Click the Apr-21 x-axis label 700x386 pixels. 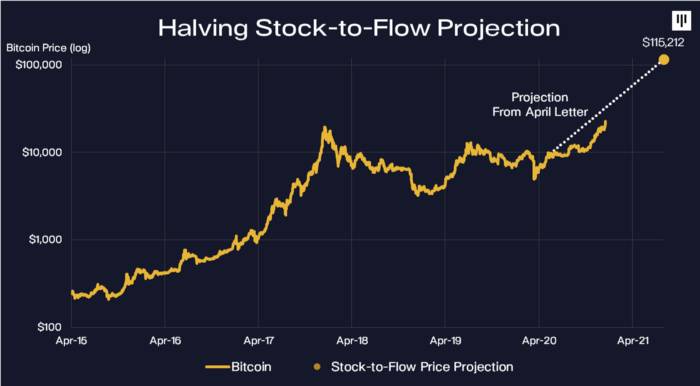(x=633, y=341)
